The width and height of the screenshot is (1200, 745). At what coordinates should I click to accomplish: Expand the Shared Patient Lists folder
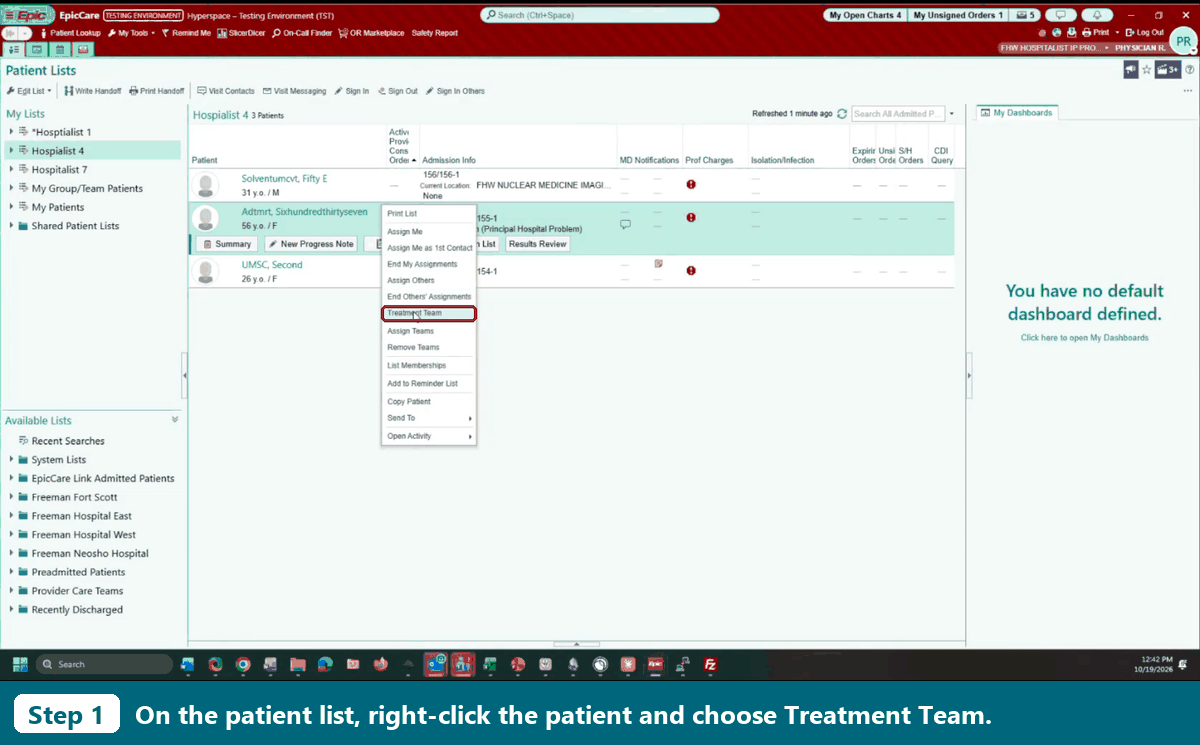[x=11, y=226]
